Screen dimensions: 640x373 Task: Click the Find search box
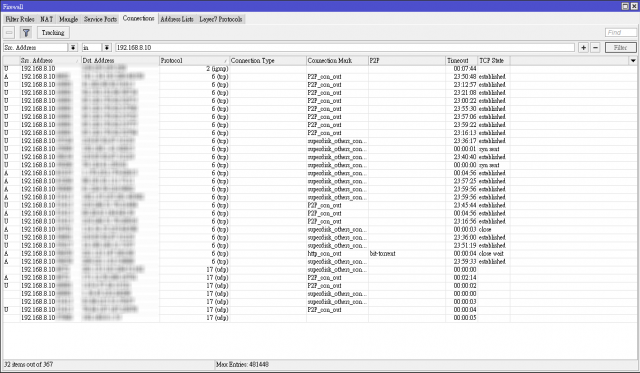pos(620,33)
